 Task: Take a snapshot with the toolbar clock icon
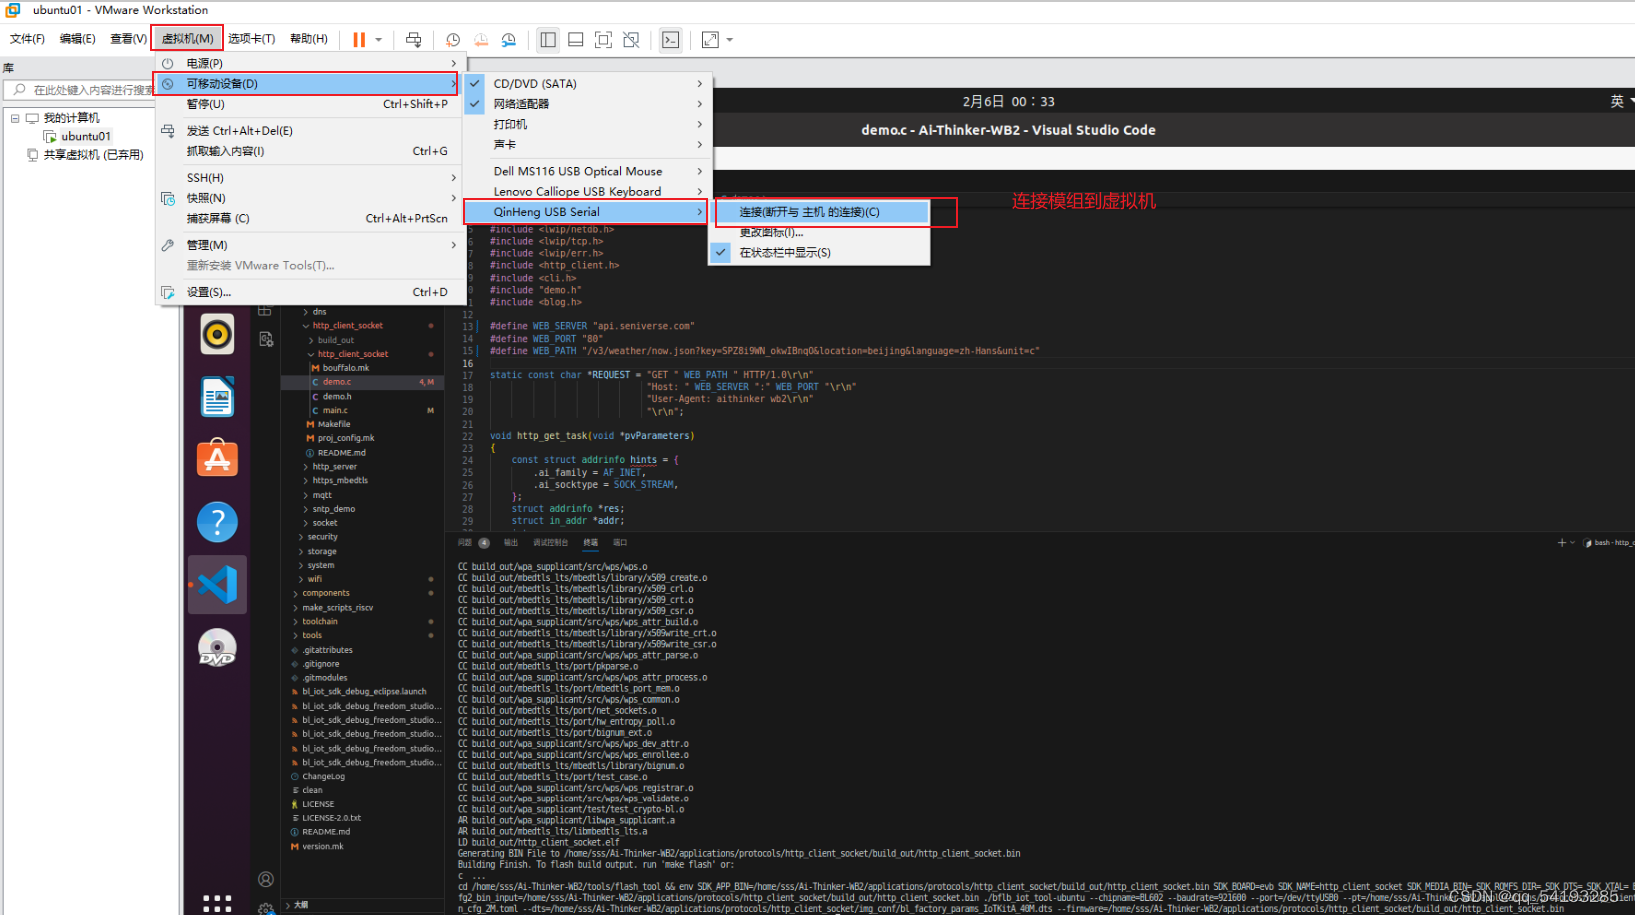pos(453,40)
